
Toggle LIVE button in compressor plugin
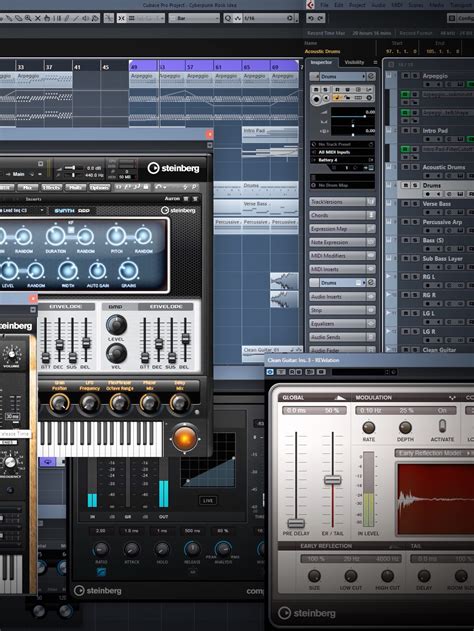(208, 500)
